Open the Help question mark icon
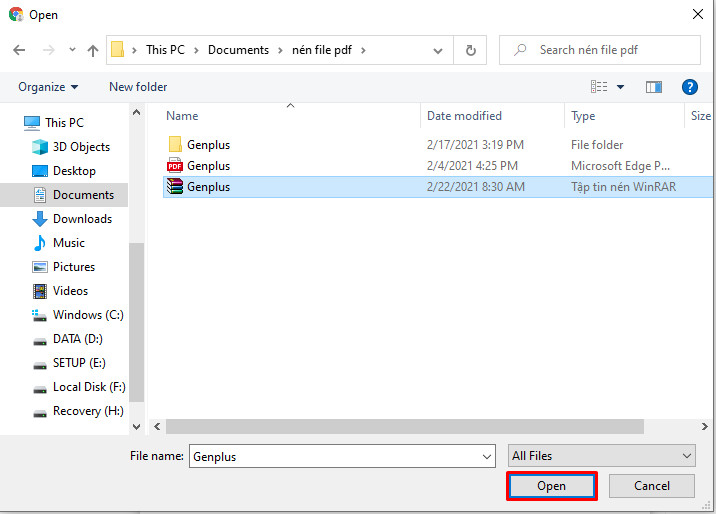This screenshot has height=514, width=716. pyautogui.click(x=689, y=87)
